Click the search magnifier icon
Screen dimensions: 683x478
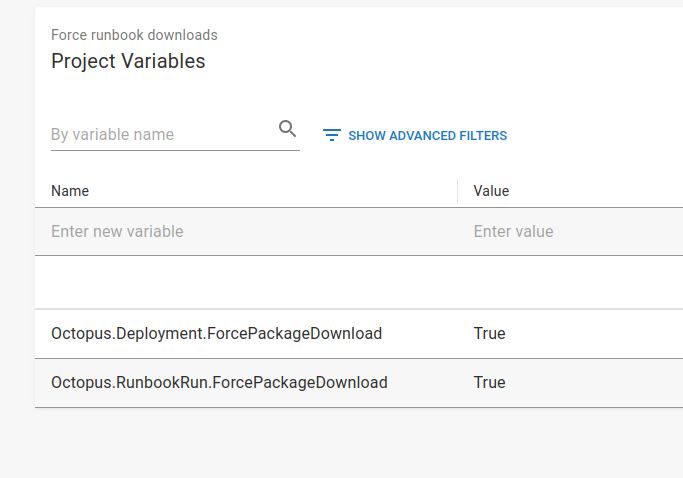(x=287, y=129)
